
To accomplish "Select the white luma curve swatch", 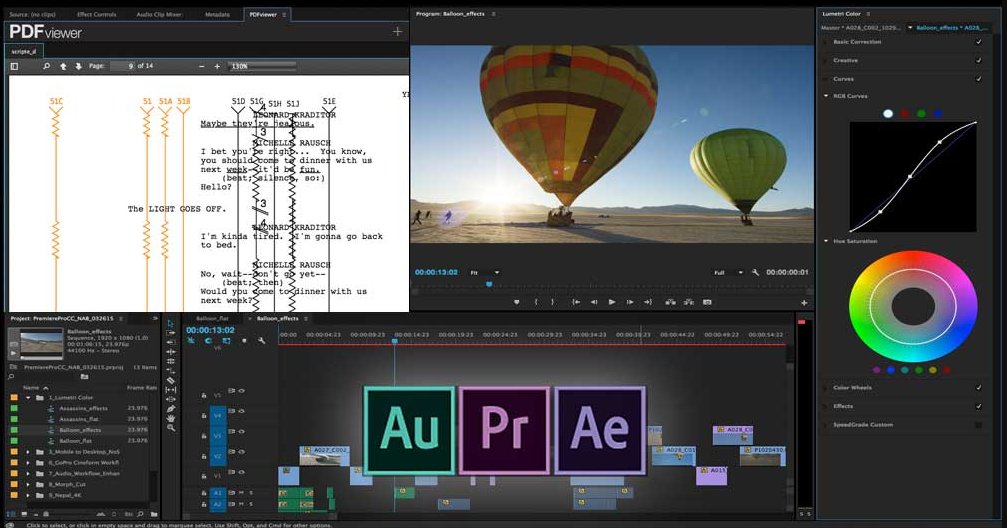I will [888, 114].
